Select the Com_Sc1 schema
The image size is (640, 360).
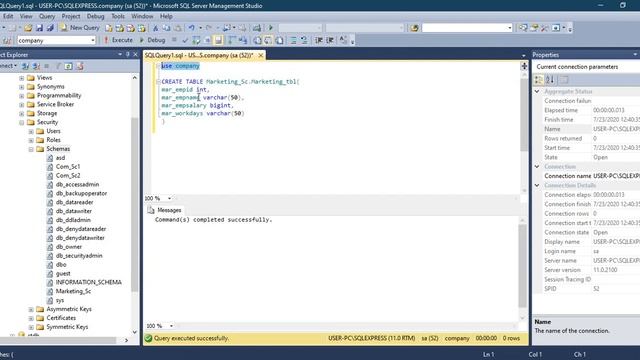point(68,167)
